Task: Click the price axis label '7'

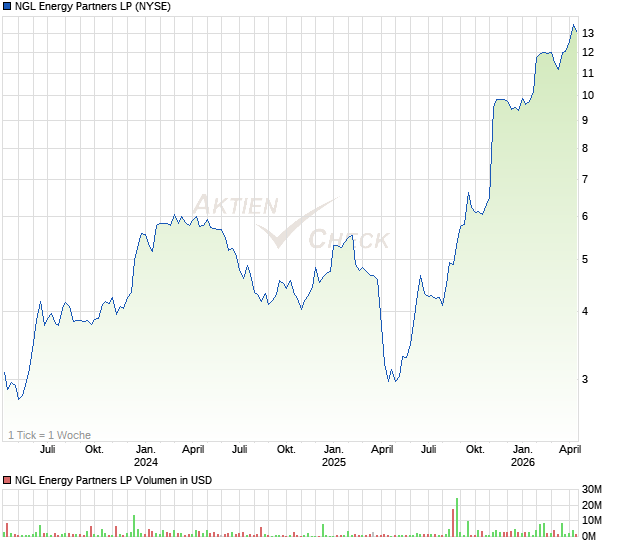Action: pyautogui.click(x=585, y=179)
